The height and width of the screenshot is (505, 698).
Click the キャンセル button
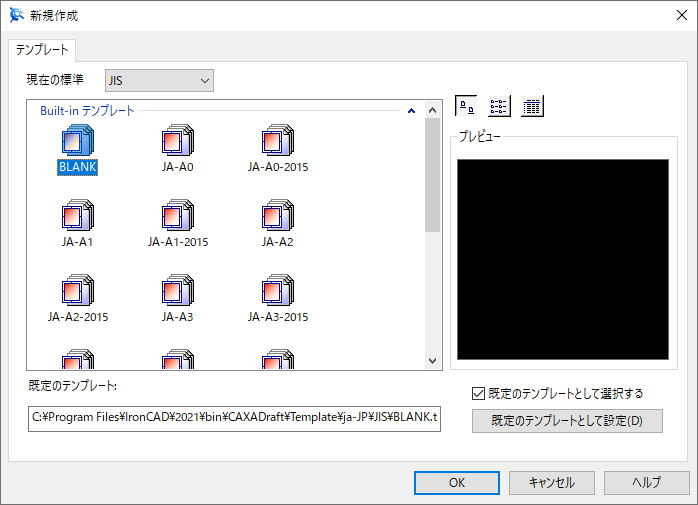coord(552,483)
